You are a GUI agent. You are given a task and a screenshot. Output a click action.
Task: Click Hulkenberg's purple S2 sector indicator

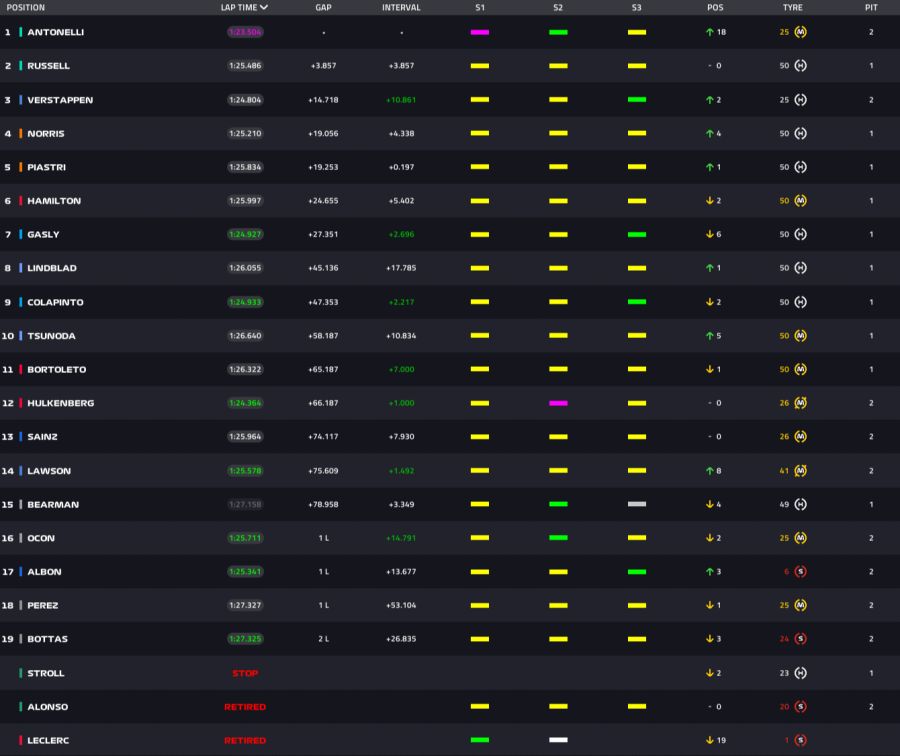tap(558, 403)
